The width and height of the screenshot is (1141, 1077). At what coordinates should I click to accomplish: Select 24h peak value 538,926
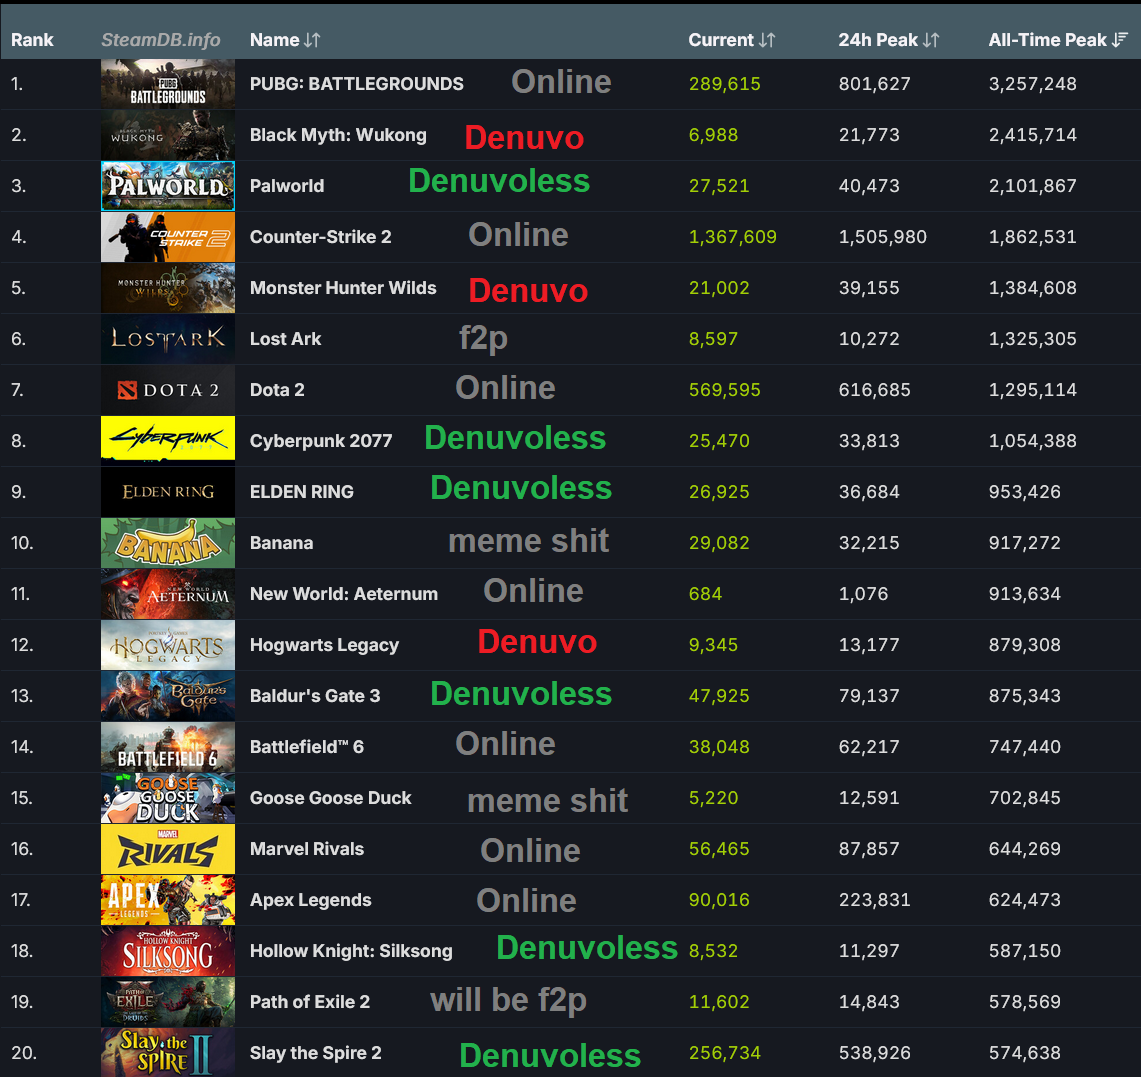pos(875,1052)
